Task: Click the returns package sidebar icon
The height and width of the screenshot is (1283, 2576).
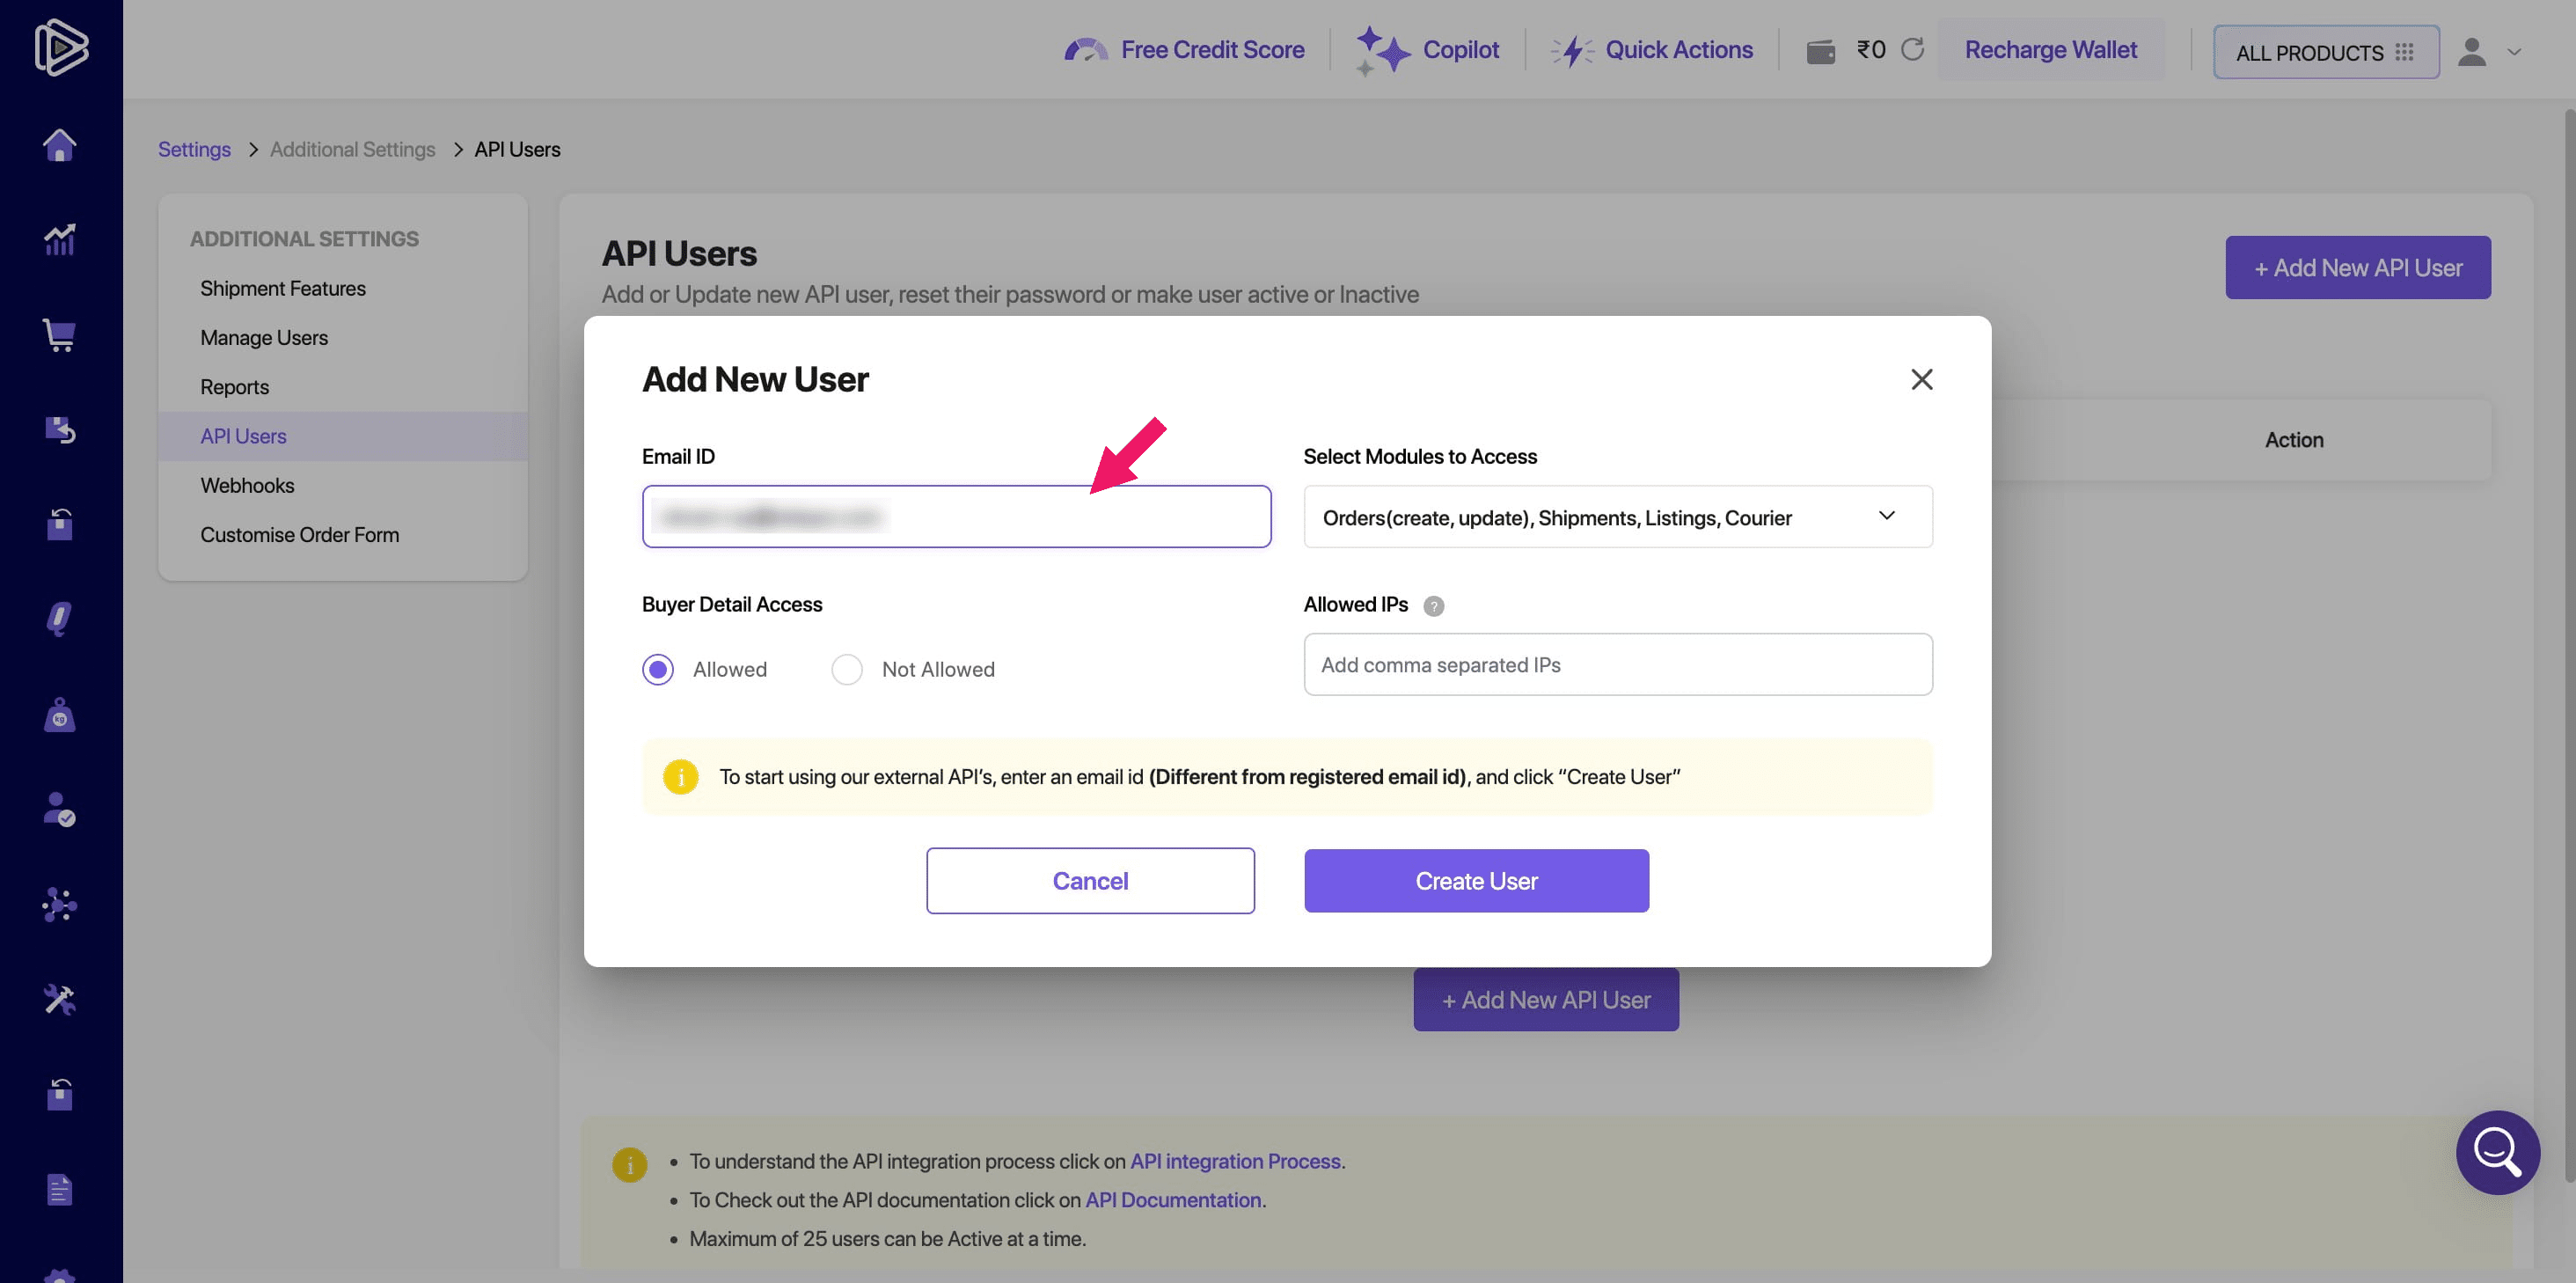Action: pos(59,429)
